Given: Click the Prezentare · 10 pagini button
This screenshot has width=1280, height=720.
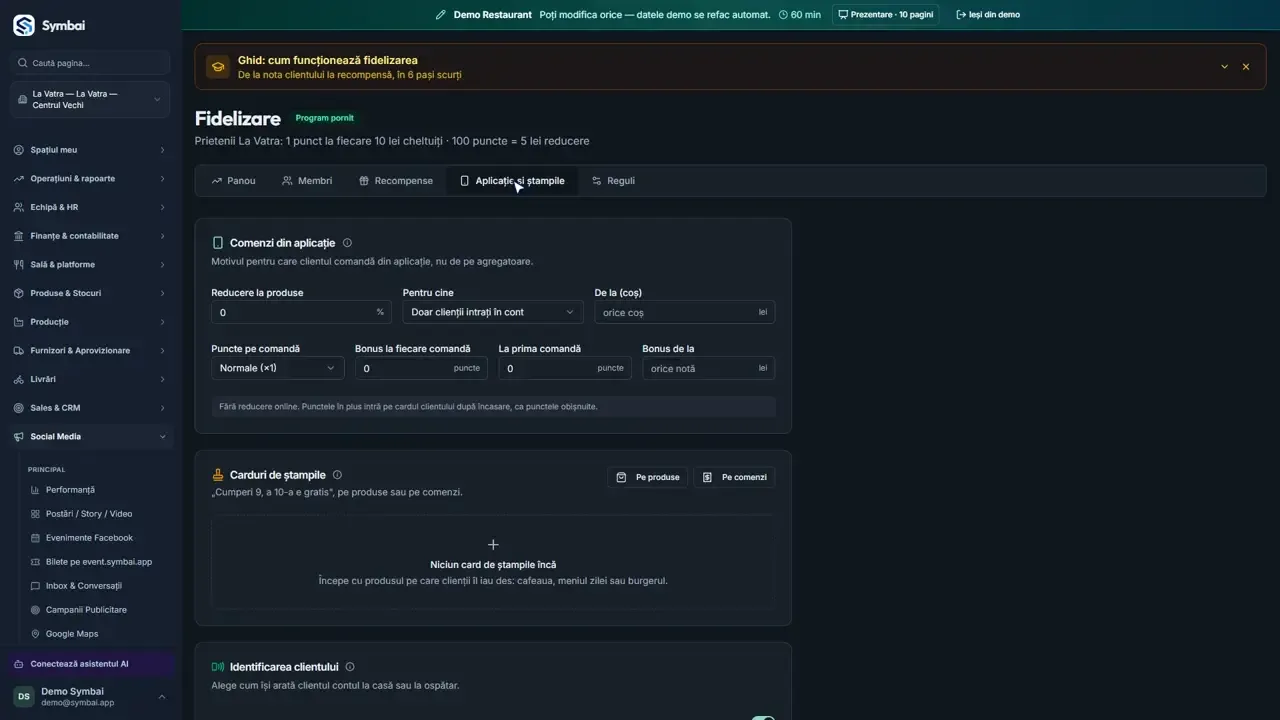Looking at the screenshot, I should pos(885,15).
